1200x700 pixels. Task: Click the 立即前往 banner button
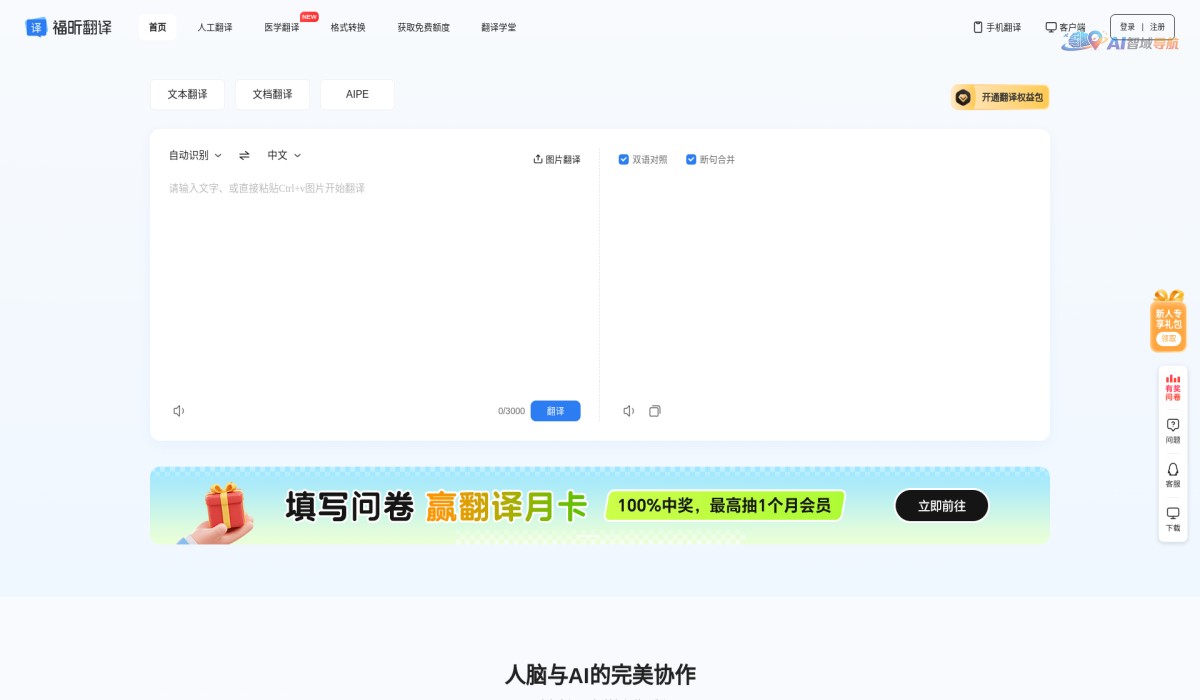[x=940, y=505]
